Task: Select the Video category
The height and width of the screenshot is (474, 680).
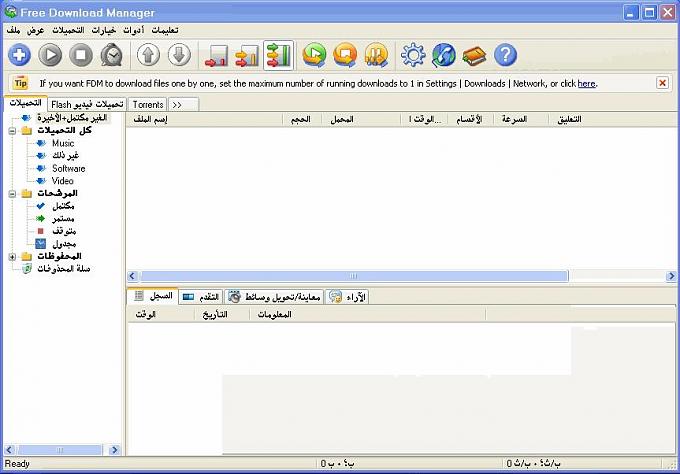Action: pos(62,181)
